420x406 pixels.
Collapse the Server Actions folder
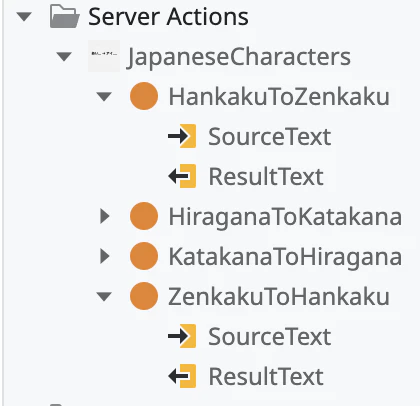tap(24, 17)
